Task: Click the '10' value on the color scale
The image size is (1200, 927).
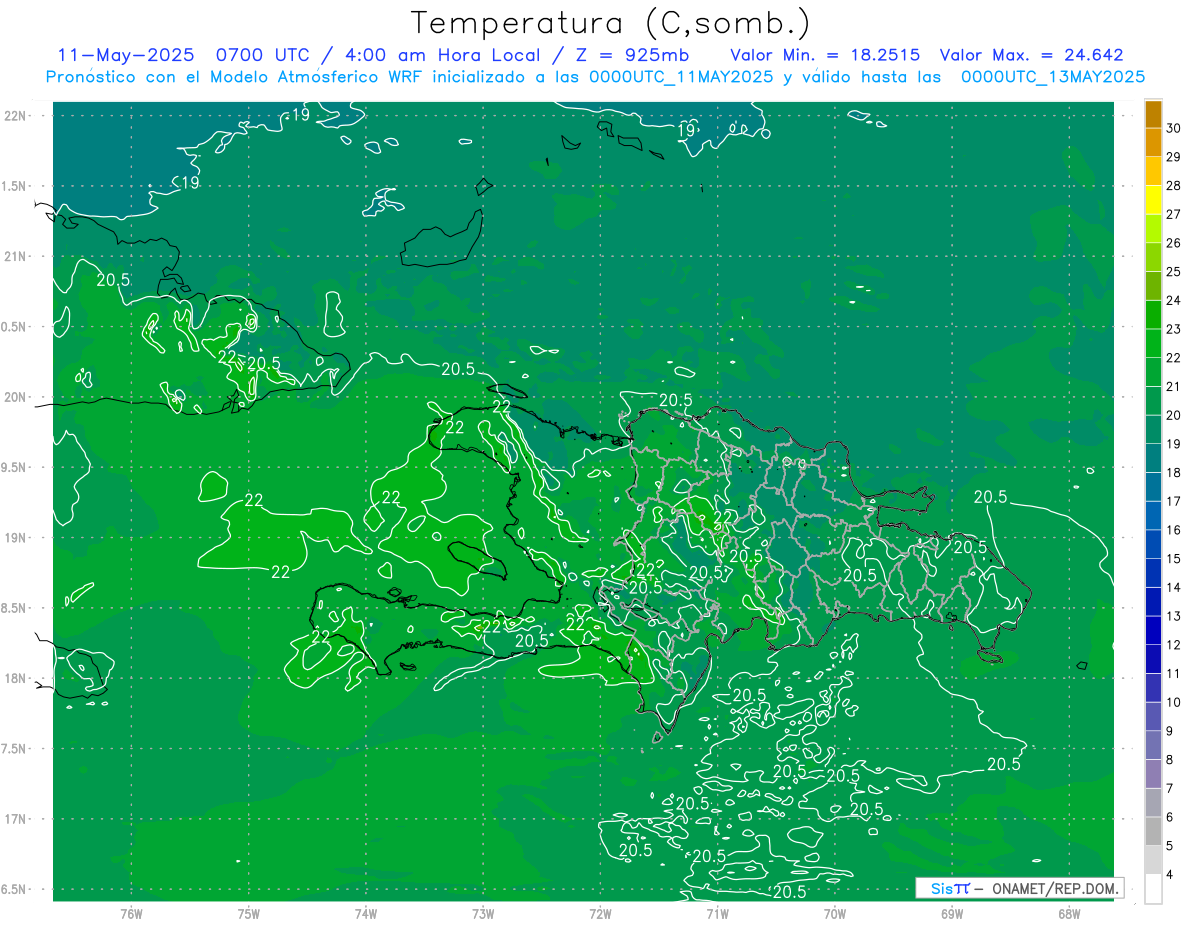Action: coord(1174,702)
